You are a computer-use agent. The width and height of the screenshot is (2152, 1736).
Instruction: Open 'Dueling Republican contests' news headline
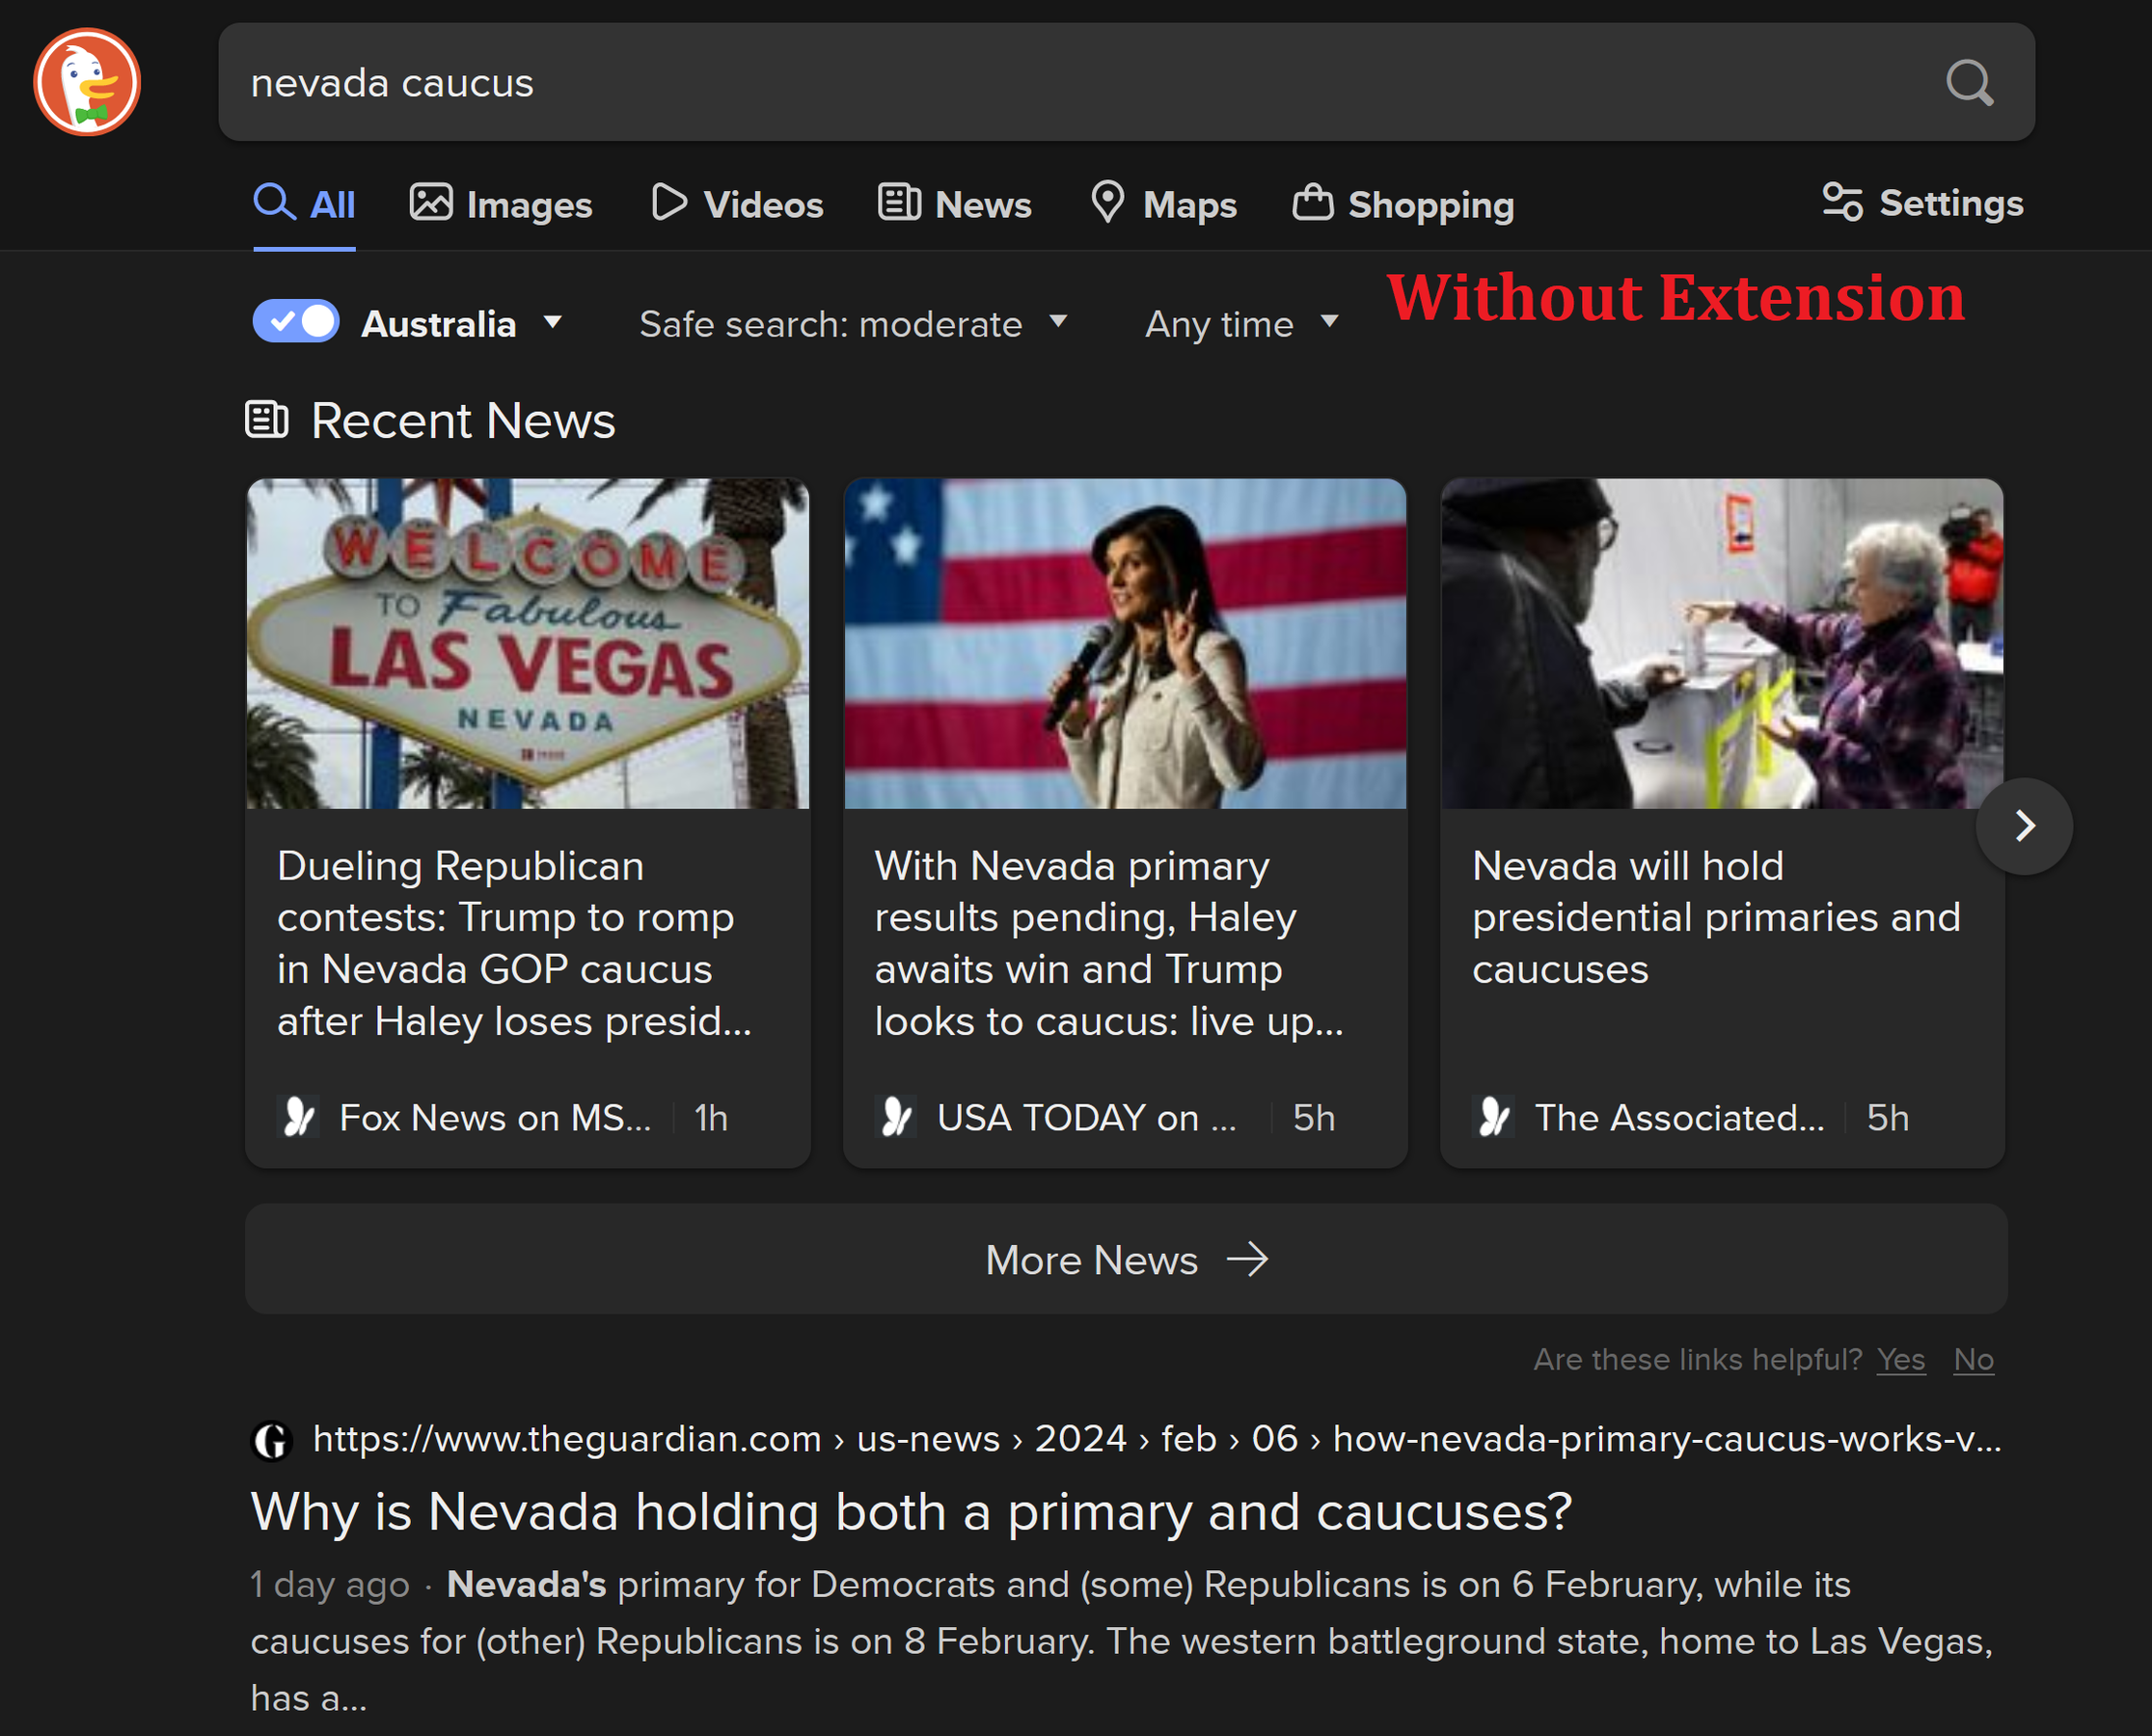pos(514,943)
